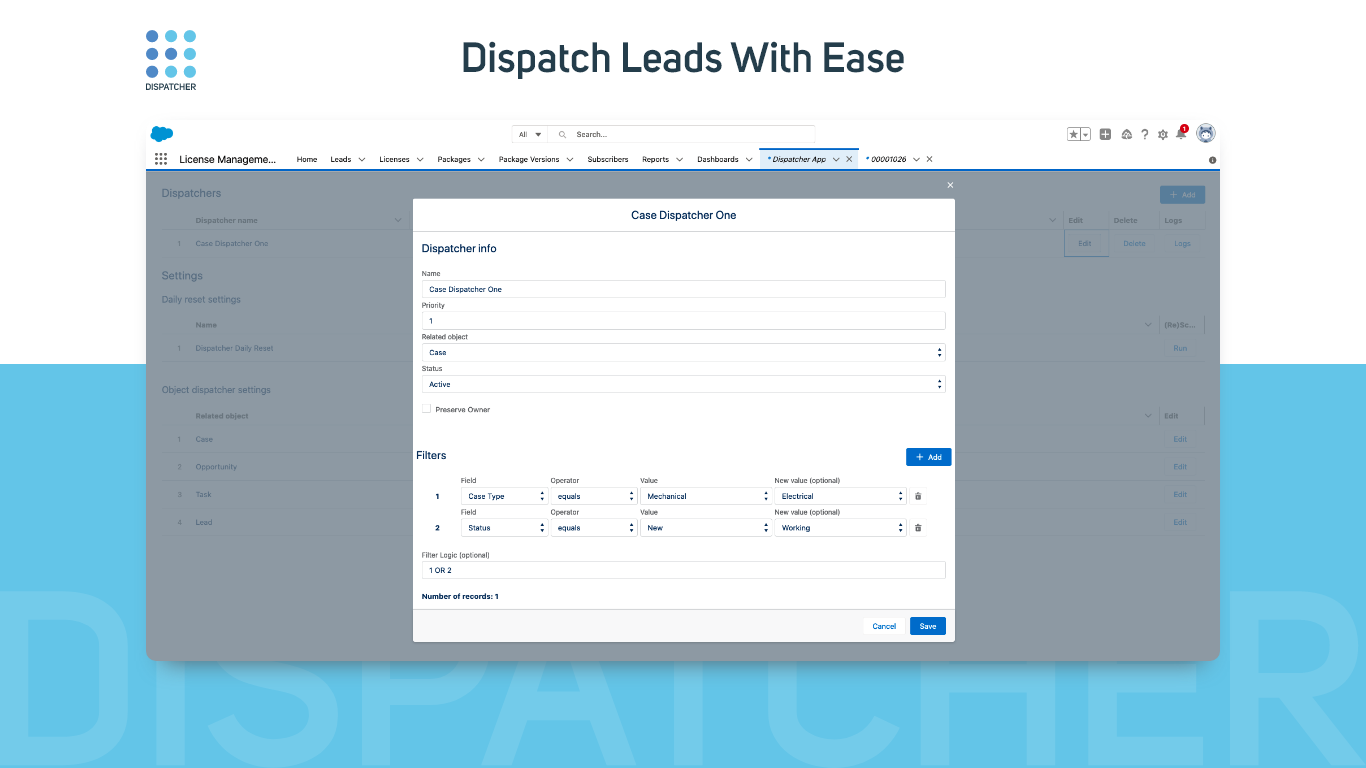Switch to the Subscribers tab
Screen dimensions: 1366x768
point(608,159)
